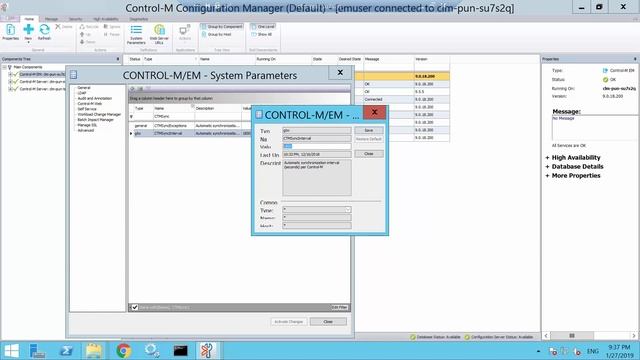
Task: Select Control-M Web category
Action: pyautogui.click(x=89, y=104)
